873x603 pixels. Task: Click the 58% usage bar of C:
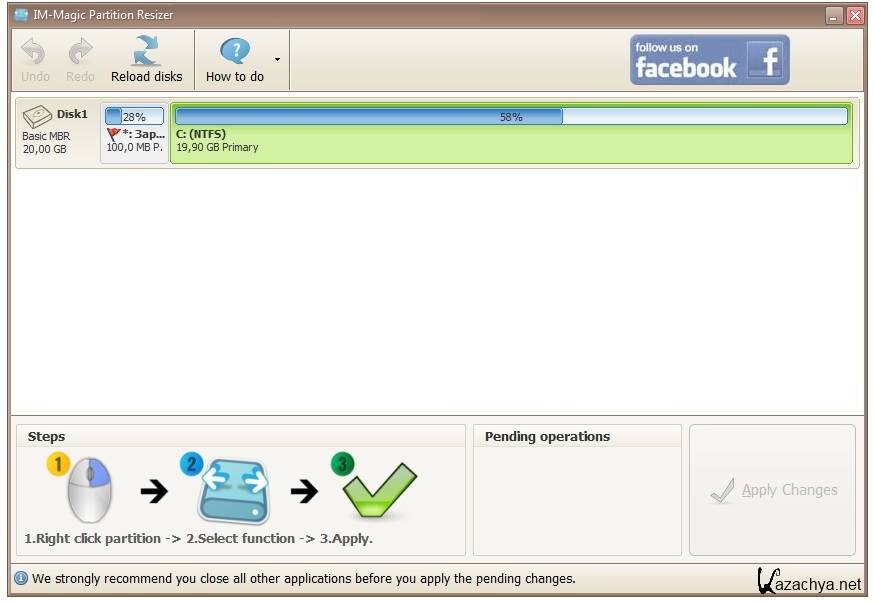point(510,116)
